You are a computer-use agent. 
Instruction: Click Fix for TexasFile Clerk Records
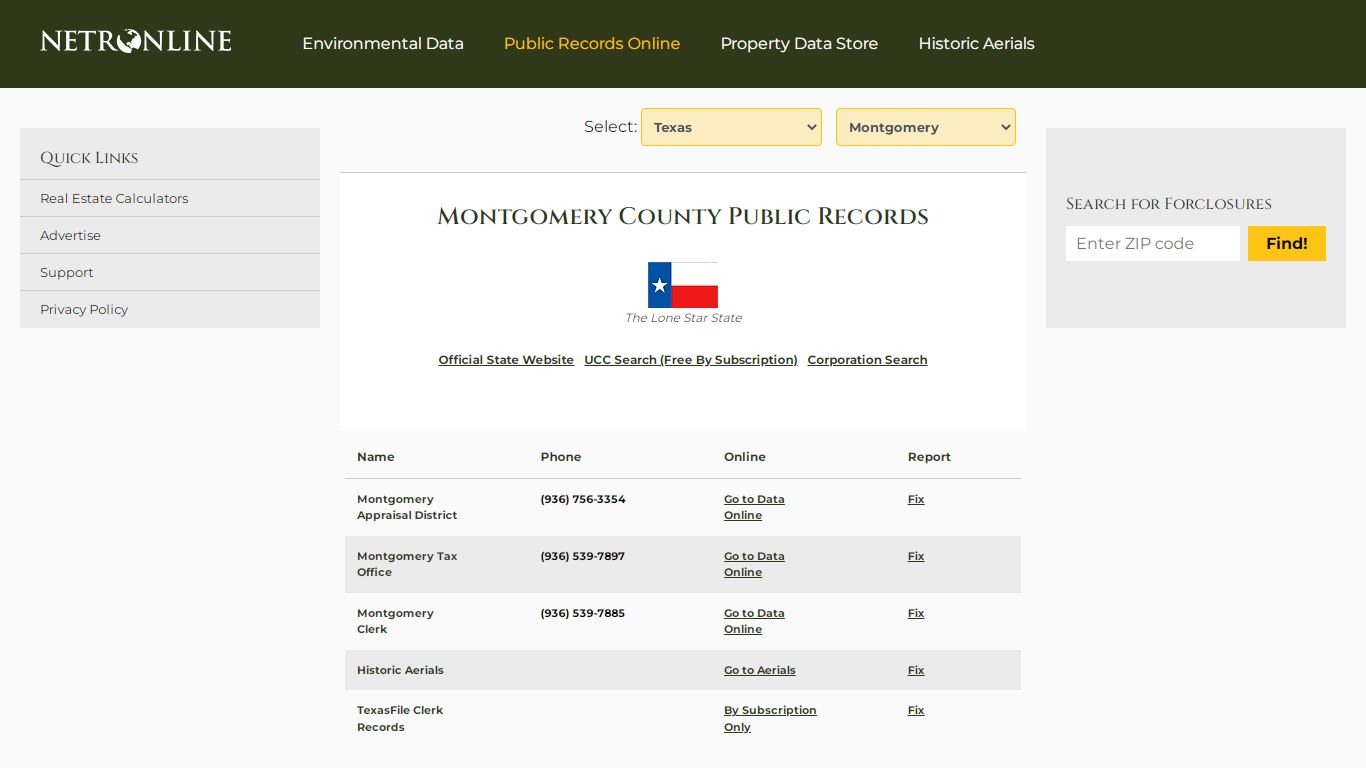coord(916,710)
